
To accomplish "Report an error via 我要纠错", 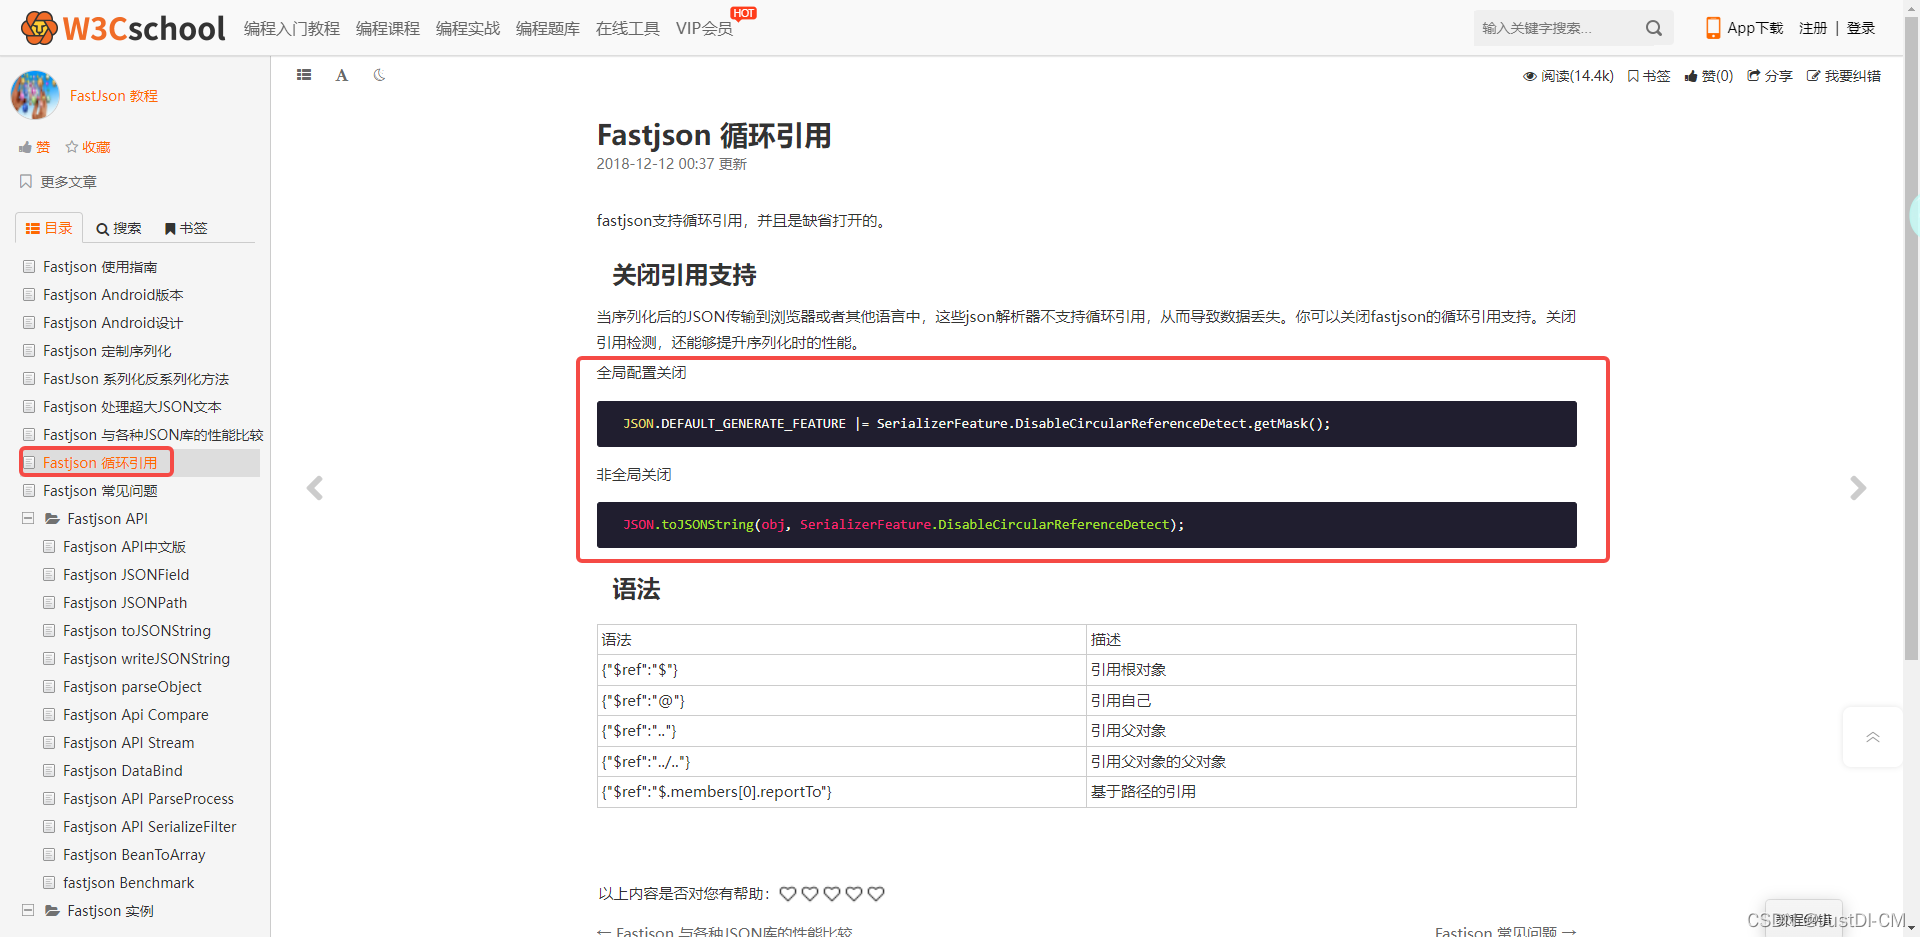I will coord(1844,76).
